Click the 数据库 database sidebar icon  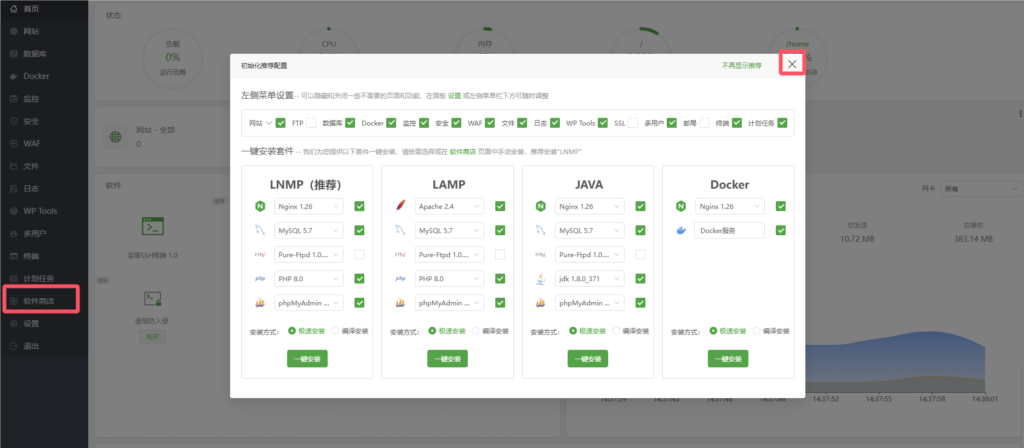[14, 54]
